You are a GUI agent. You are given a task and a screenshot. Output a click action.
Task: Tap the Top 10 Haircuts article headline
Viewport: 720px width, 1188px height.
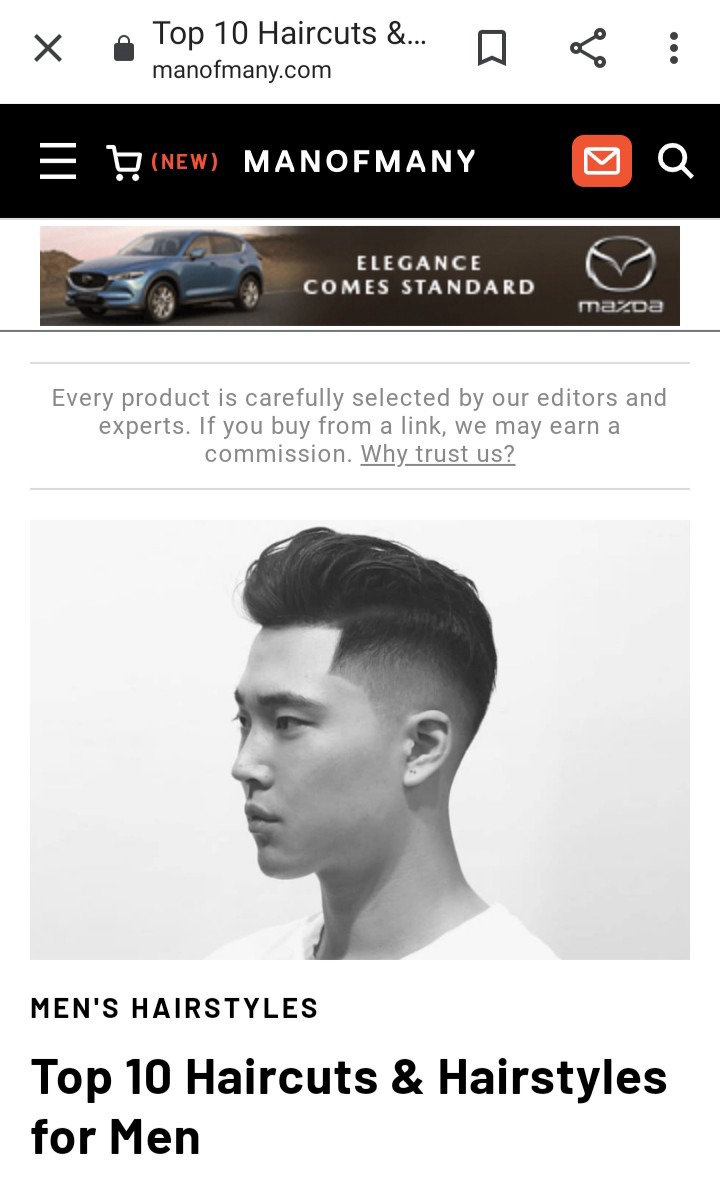coord(349,1107)
